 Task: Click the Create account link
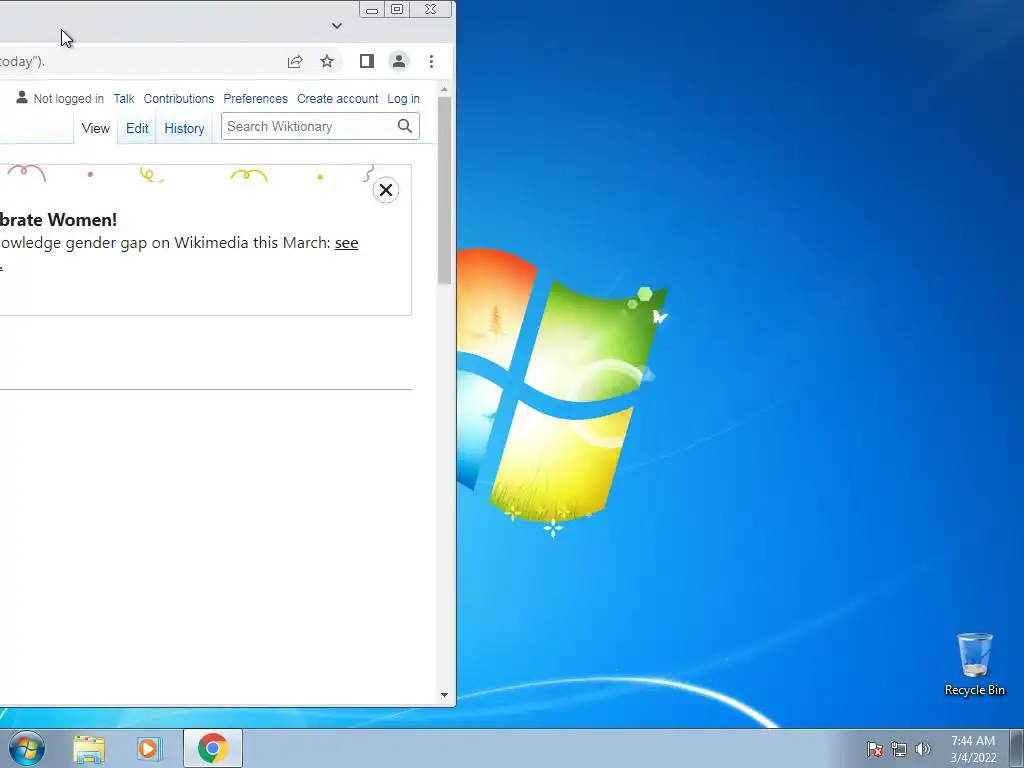(x=338, y=99)
